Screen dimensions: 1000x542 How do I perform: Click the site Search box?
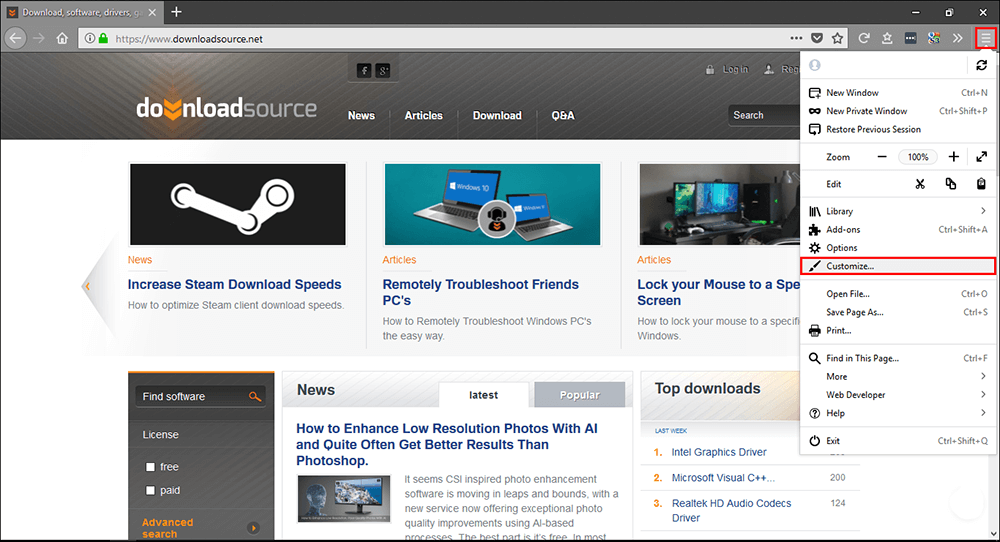(764, 115)
